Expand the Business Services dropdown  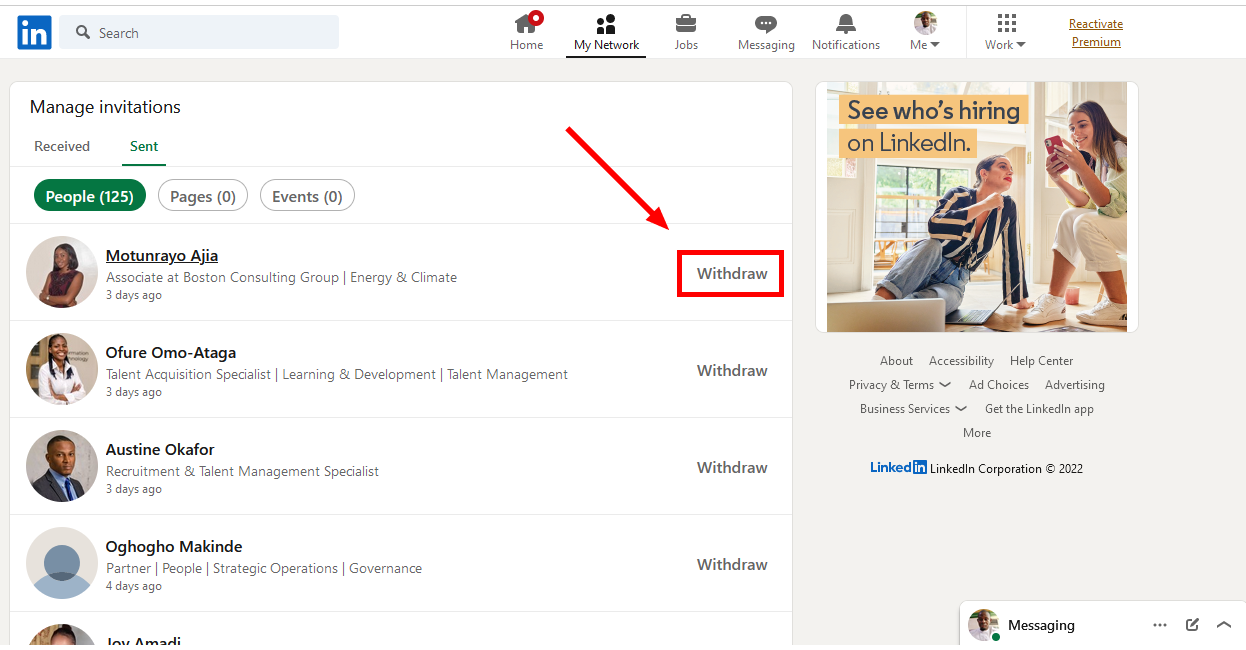(x=913, y=409)
